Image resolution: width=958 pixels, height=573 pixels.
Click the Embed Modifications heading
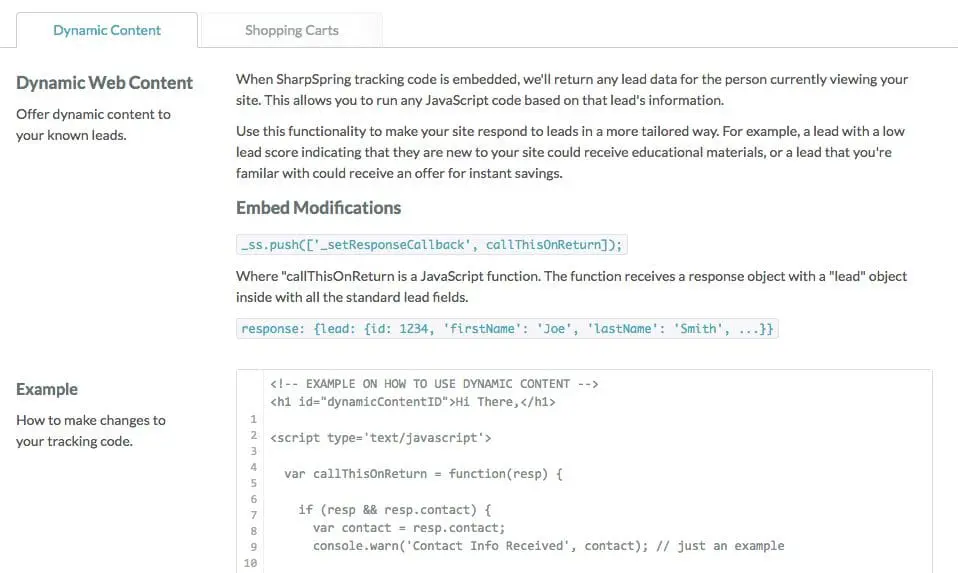318,208
